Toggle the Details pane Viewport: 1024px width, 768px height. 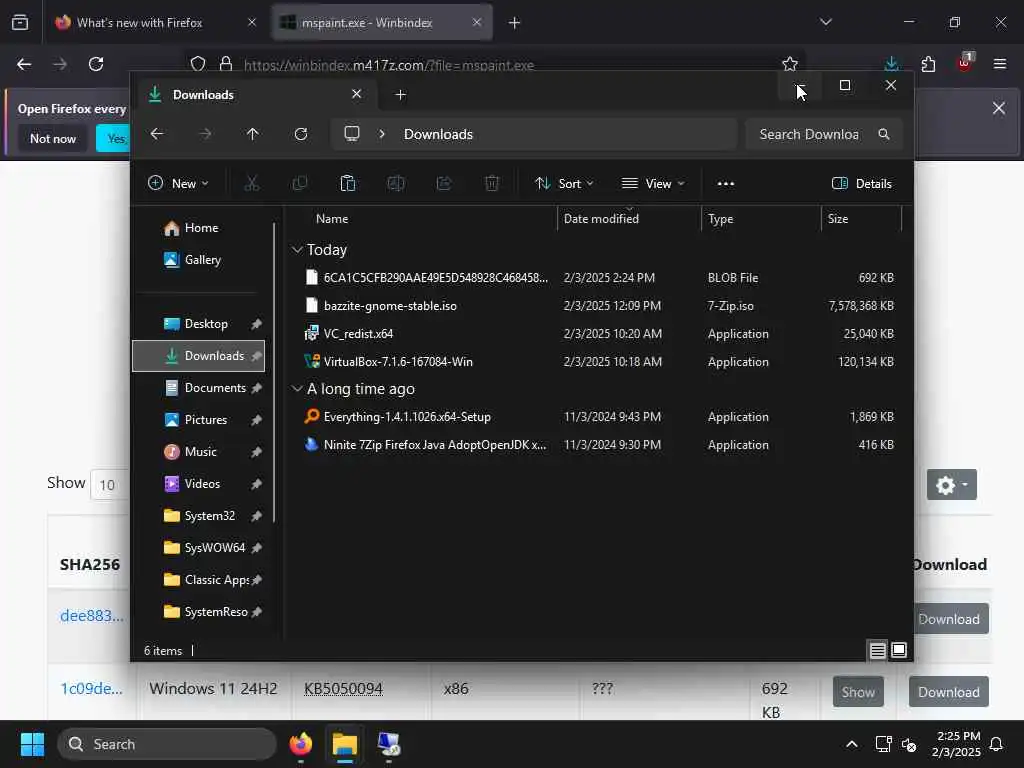(862, 184)
